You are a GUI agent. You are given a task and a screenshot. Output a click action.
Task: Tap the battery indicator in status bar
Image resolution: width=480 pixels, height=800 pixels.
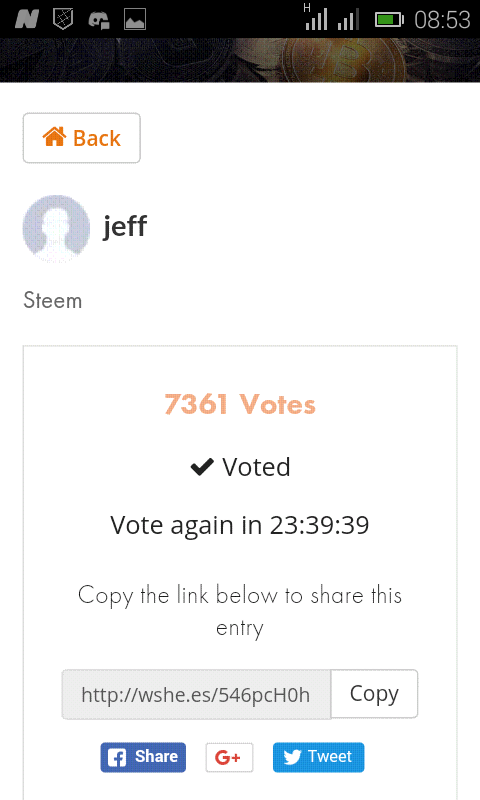[389, 20]
